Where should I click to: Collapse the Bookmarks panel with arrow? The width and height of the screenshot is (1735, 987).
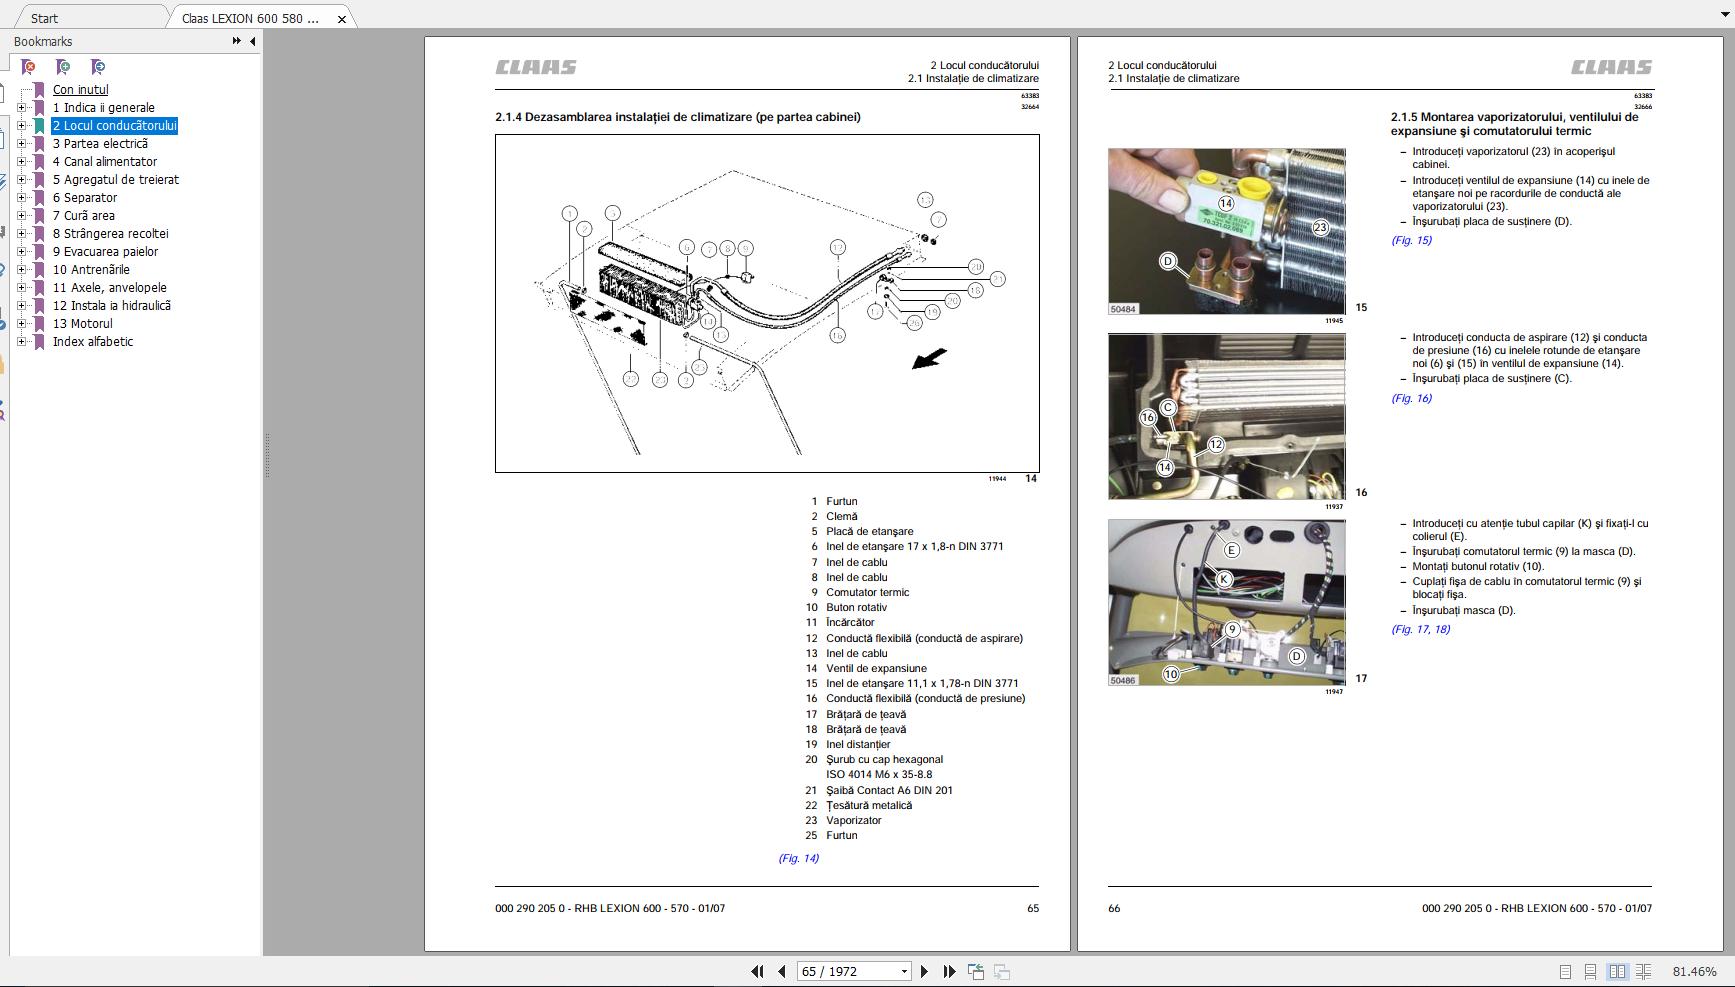[x=252, y=41]
